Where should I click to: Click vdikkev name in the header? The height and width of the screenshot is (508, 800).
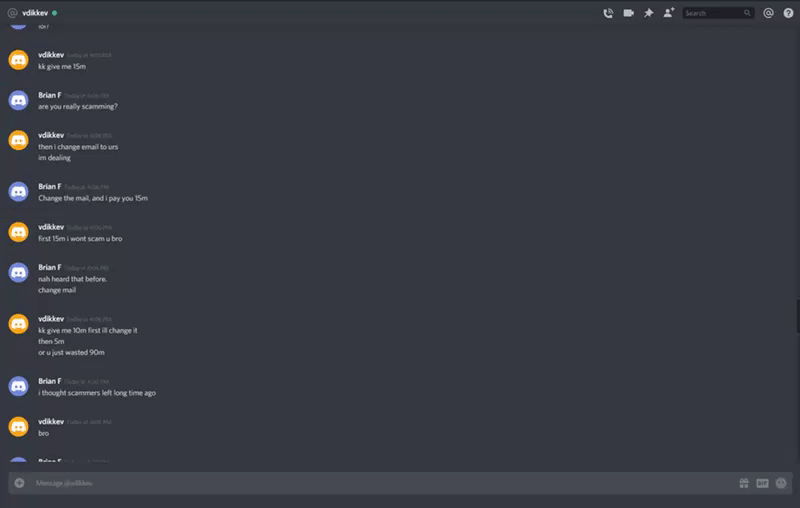tap(35, 13)
